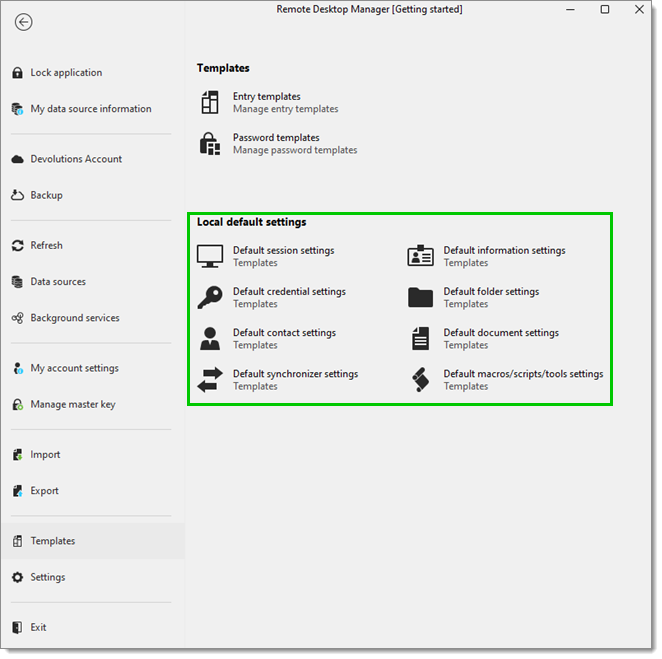Click the Data sources database icon

coord(17,282)
